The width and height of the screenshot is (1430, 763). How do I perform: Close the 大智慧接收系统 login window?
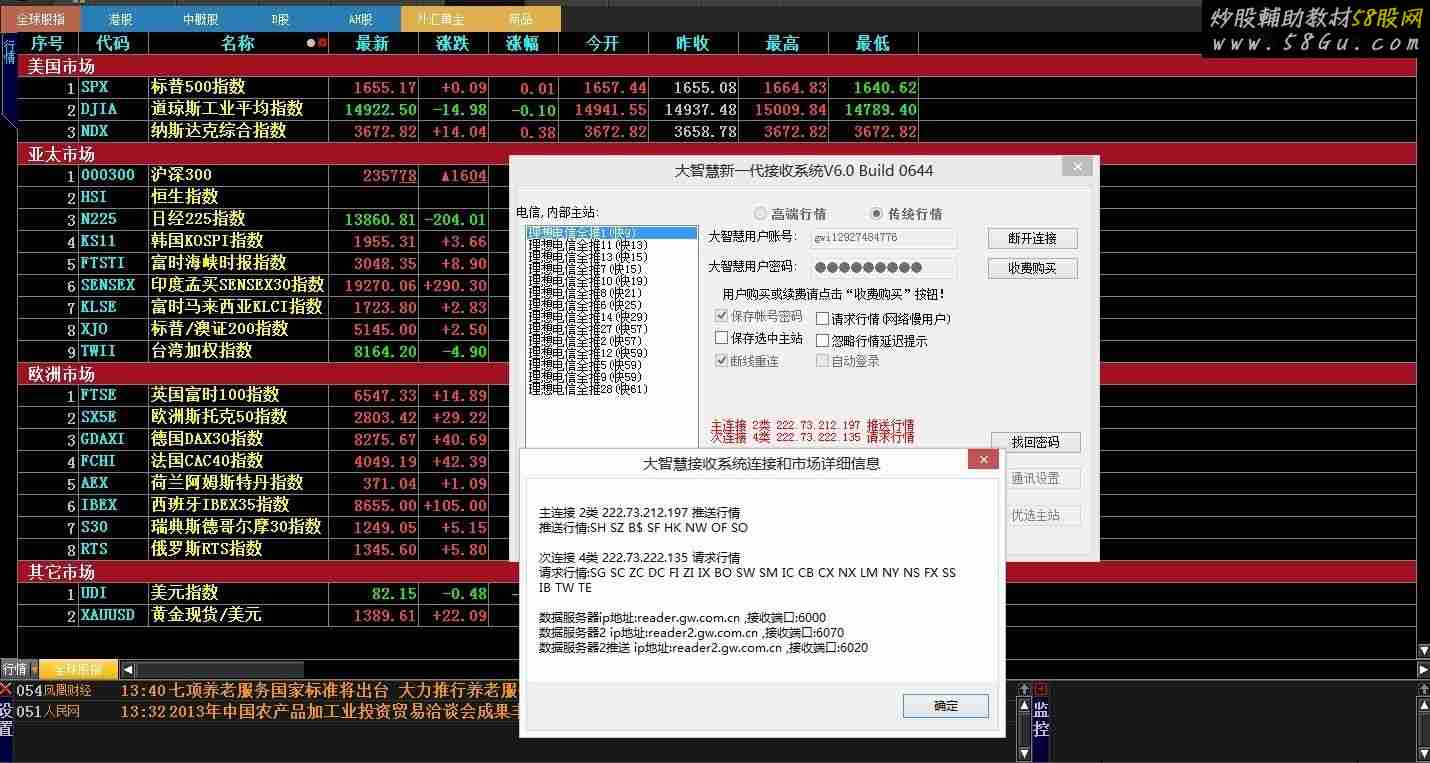point(1076,167)
